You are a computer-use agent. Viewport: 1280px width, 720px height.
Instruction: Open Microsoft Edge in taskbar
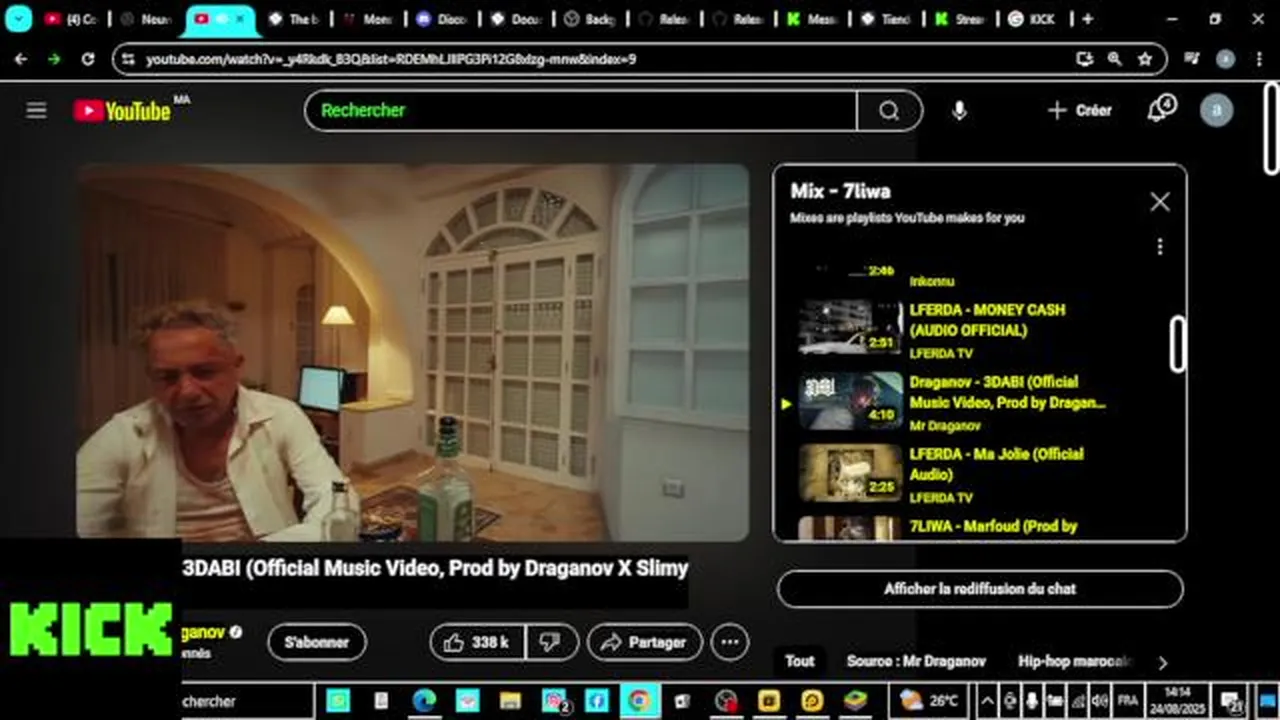[x=424, y=701]
